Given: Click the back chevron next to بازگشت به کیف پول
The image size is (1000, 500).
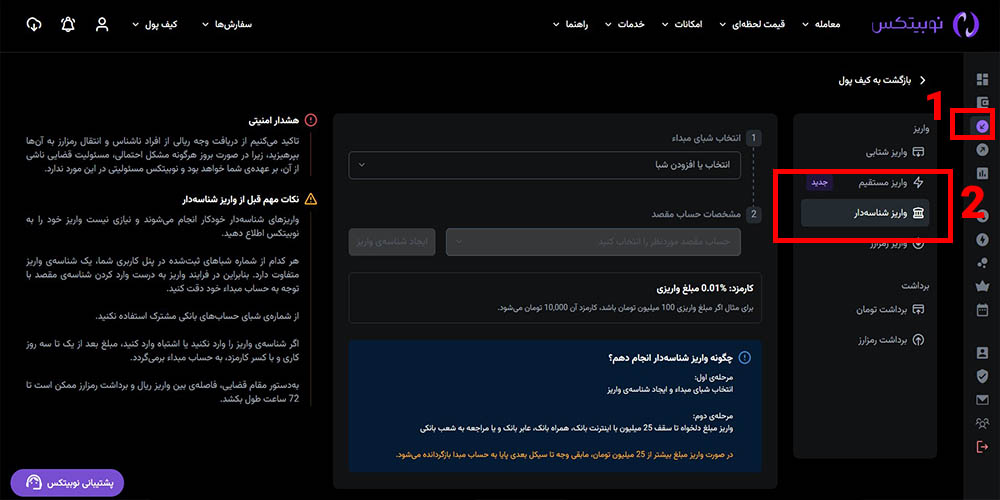Looking at the screenshot, I should [922, 80].
